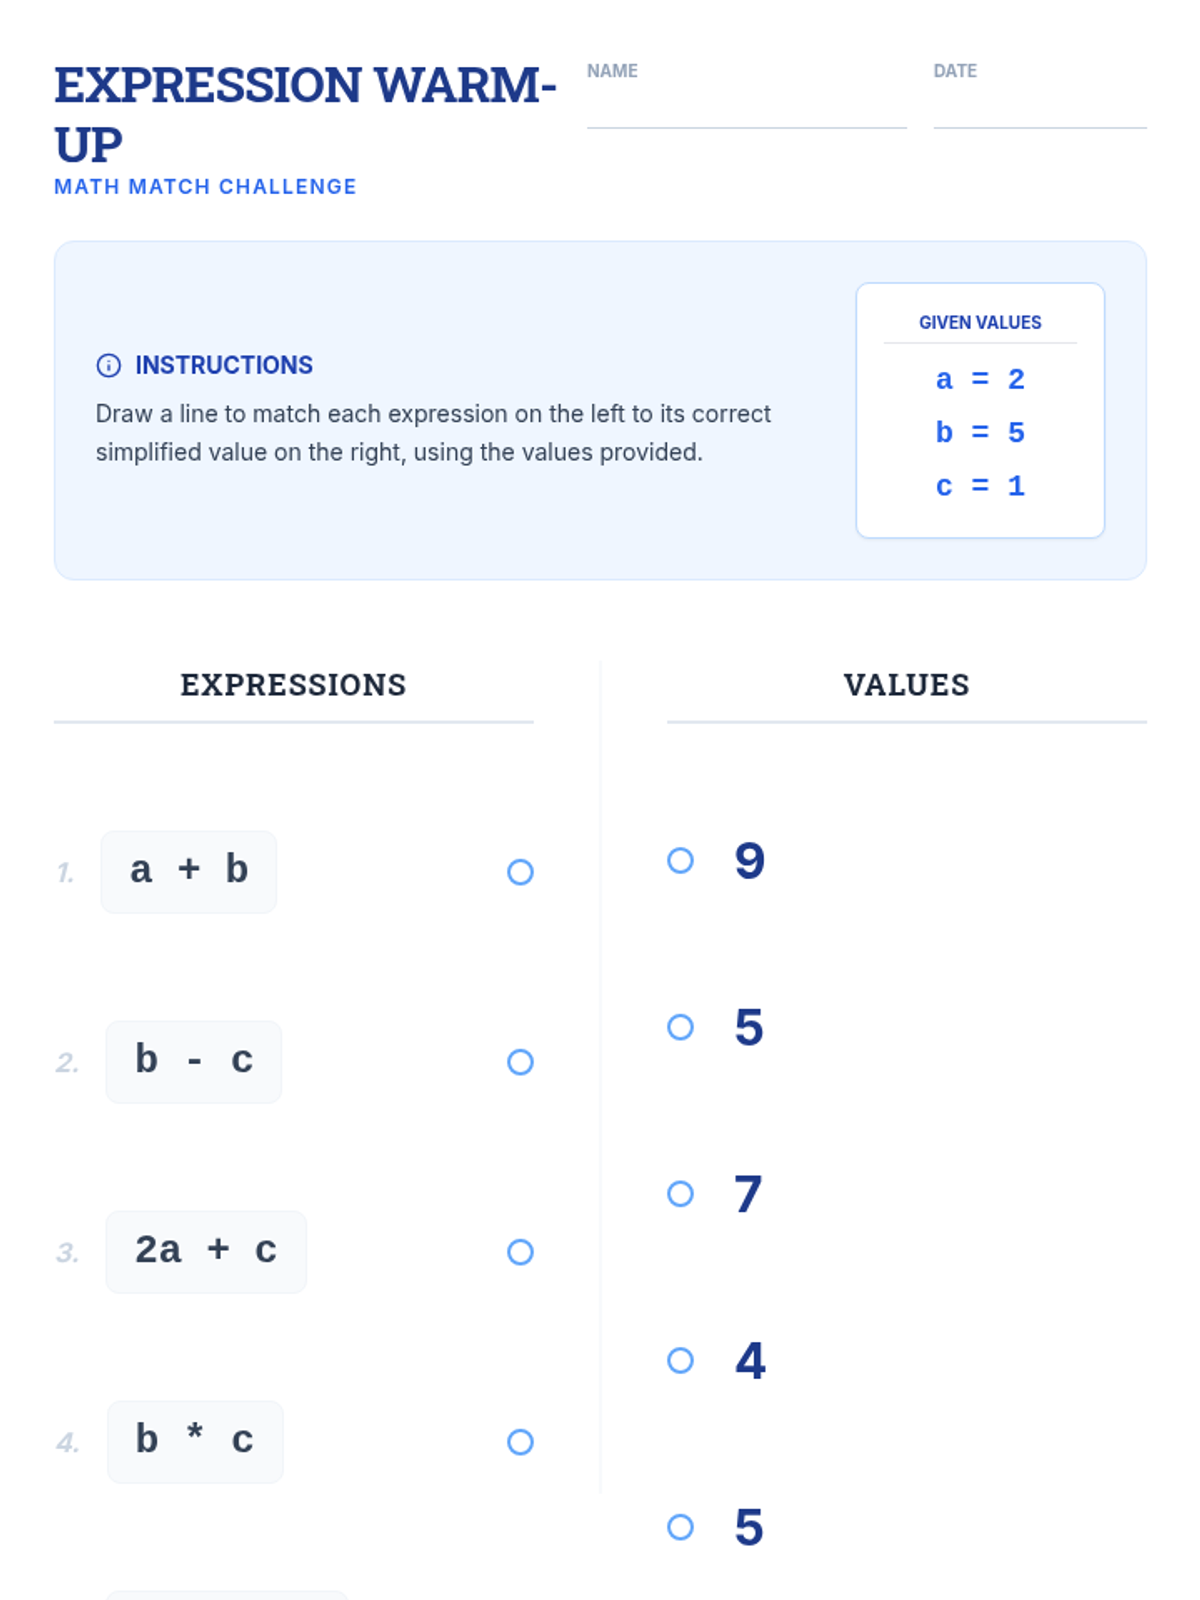Click the Values column header
Viewport: 1200px width, 1600px height.
tap(906, 685)
